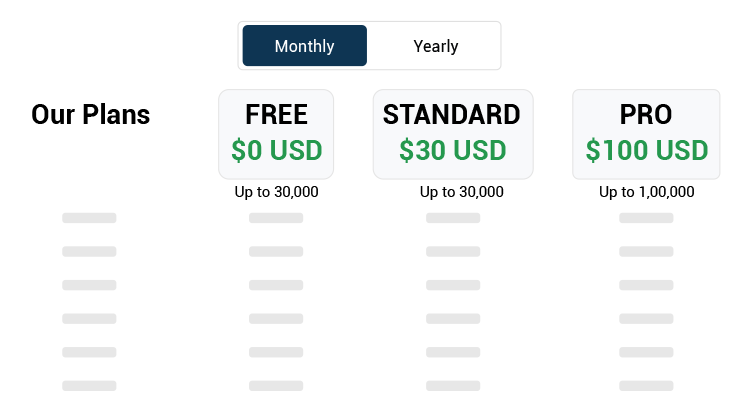Click first placeholder bar under Our Plans
739x415 pixels.
[89, 218]
